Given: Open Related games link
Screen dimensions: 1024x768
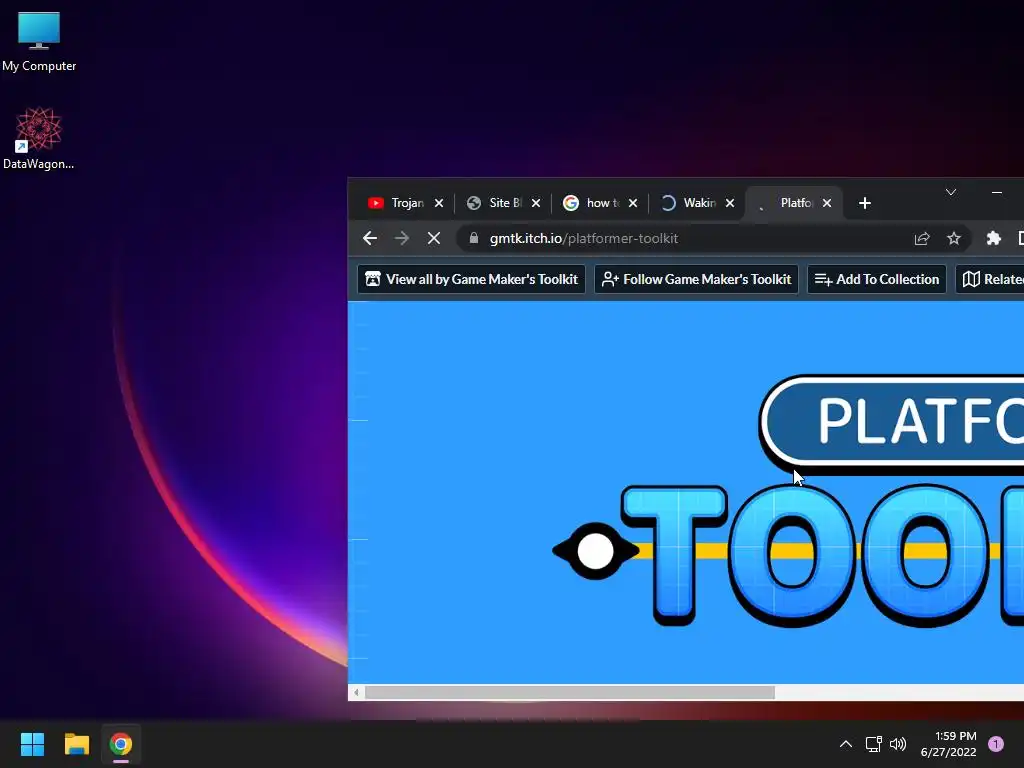Looking at the screenshot, I should click(990, 279).
